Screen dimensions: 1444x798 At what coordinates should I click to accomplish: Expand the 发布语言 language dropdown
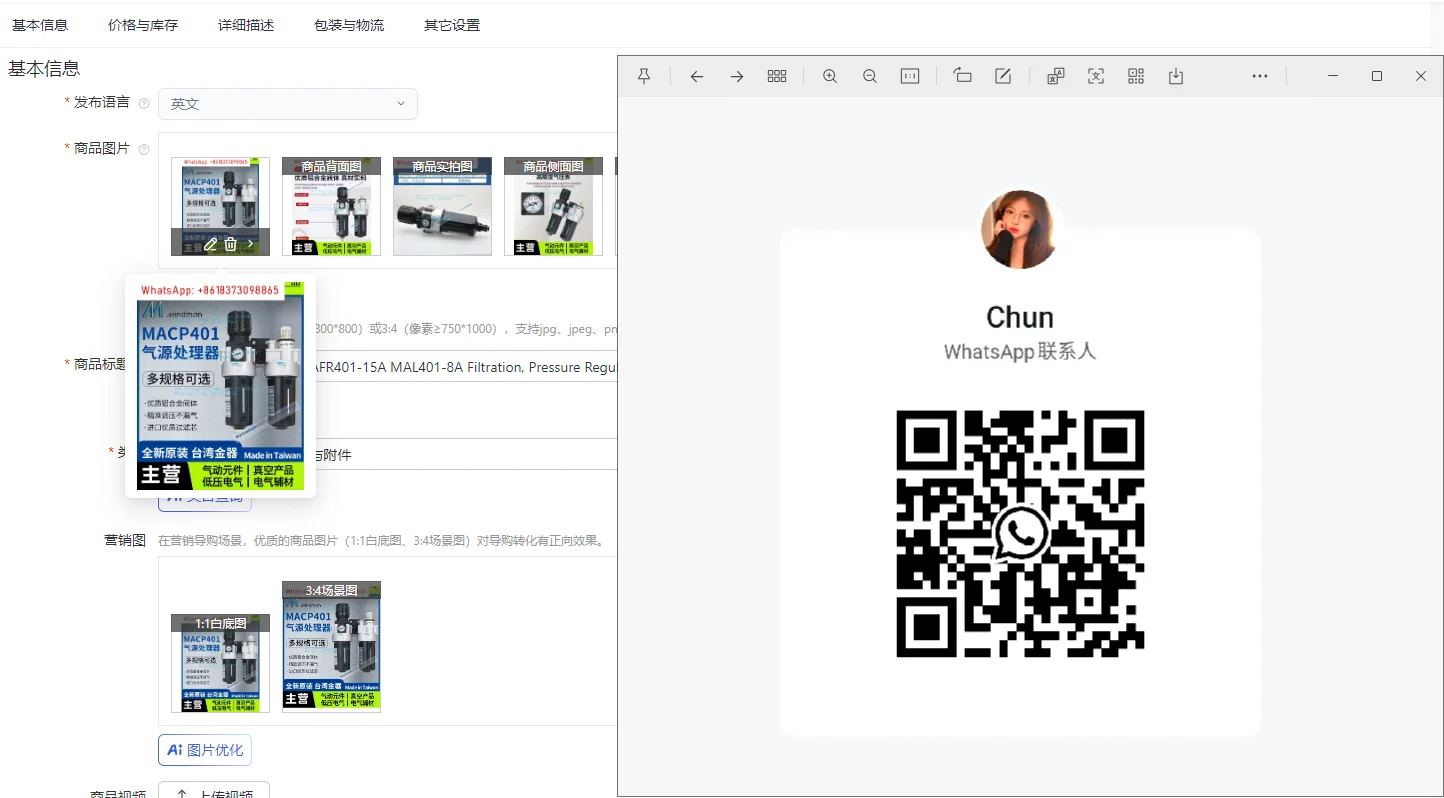click(x=288, y=104)
